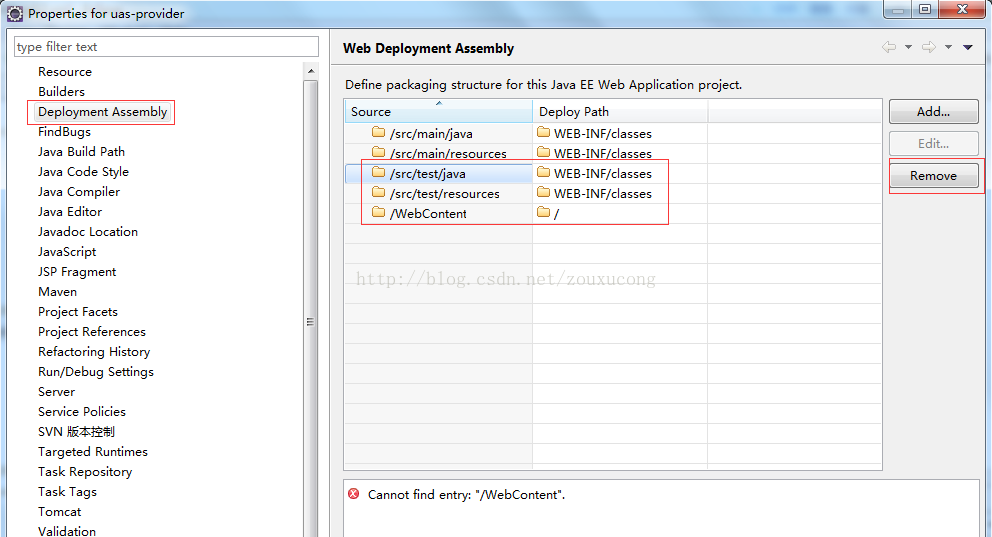
Task: Select the /WebContent source entry
Action: (428, 214)
